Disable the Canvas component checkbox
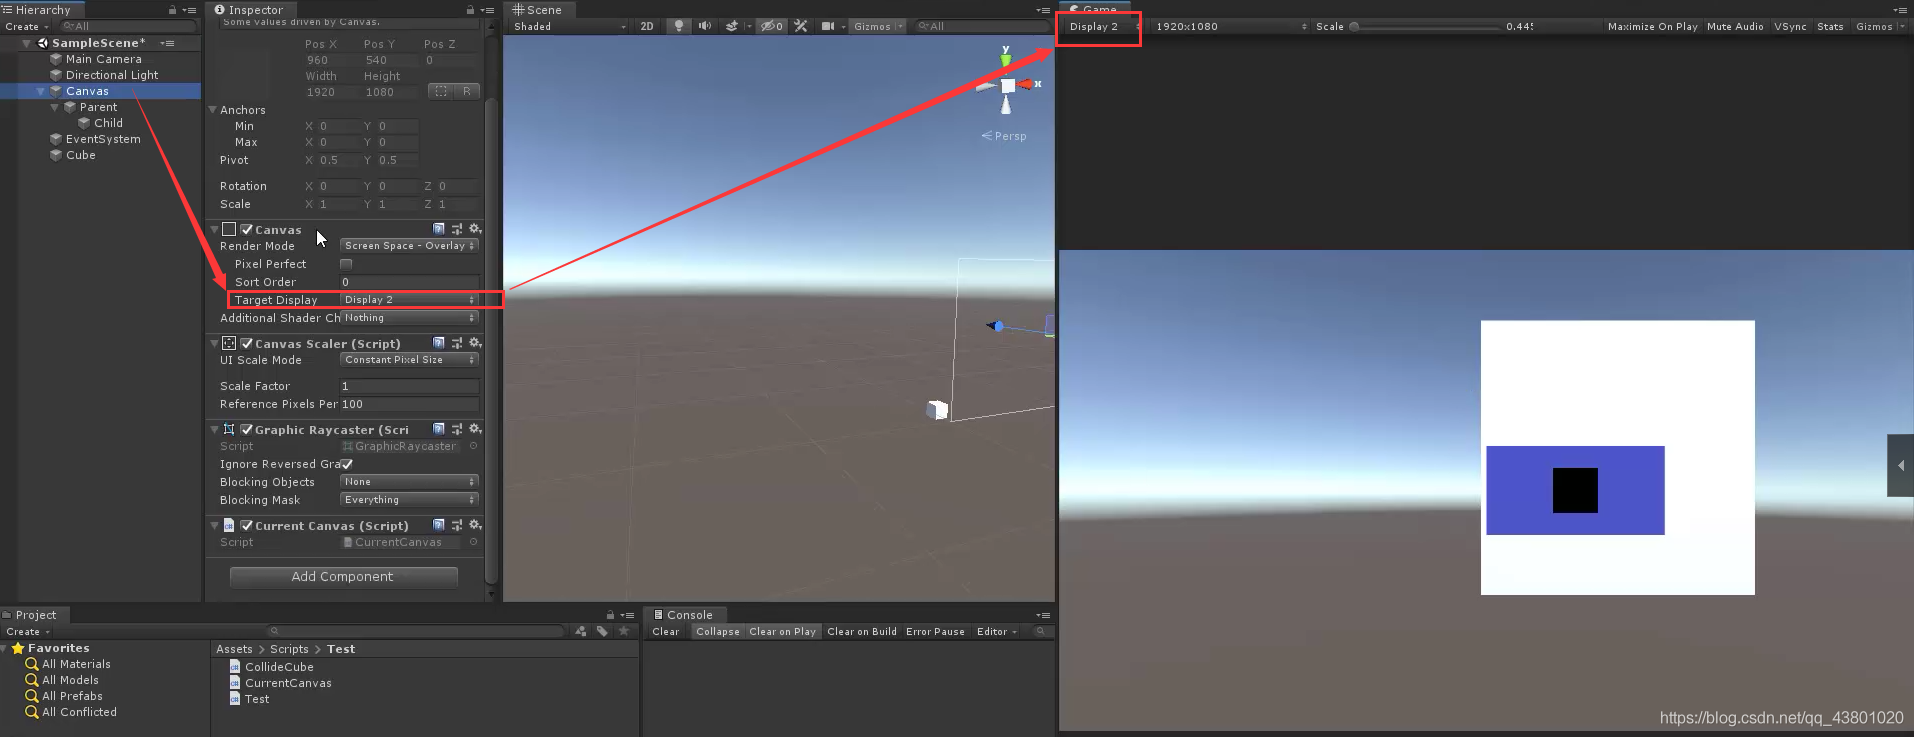 247,229
